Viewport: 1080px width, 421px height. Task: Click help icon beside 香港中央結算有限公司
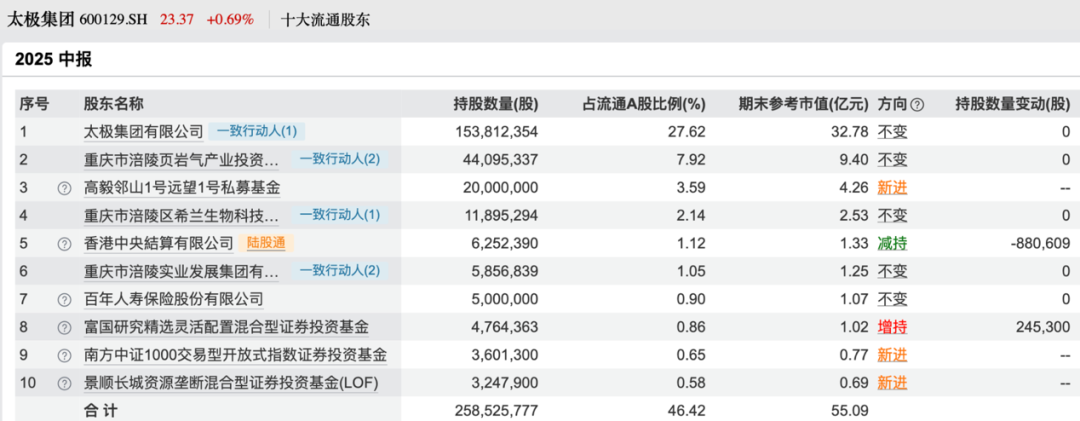pos(65,244)
